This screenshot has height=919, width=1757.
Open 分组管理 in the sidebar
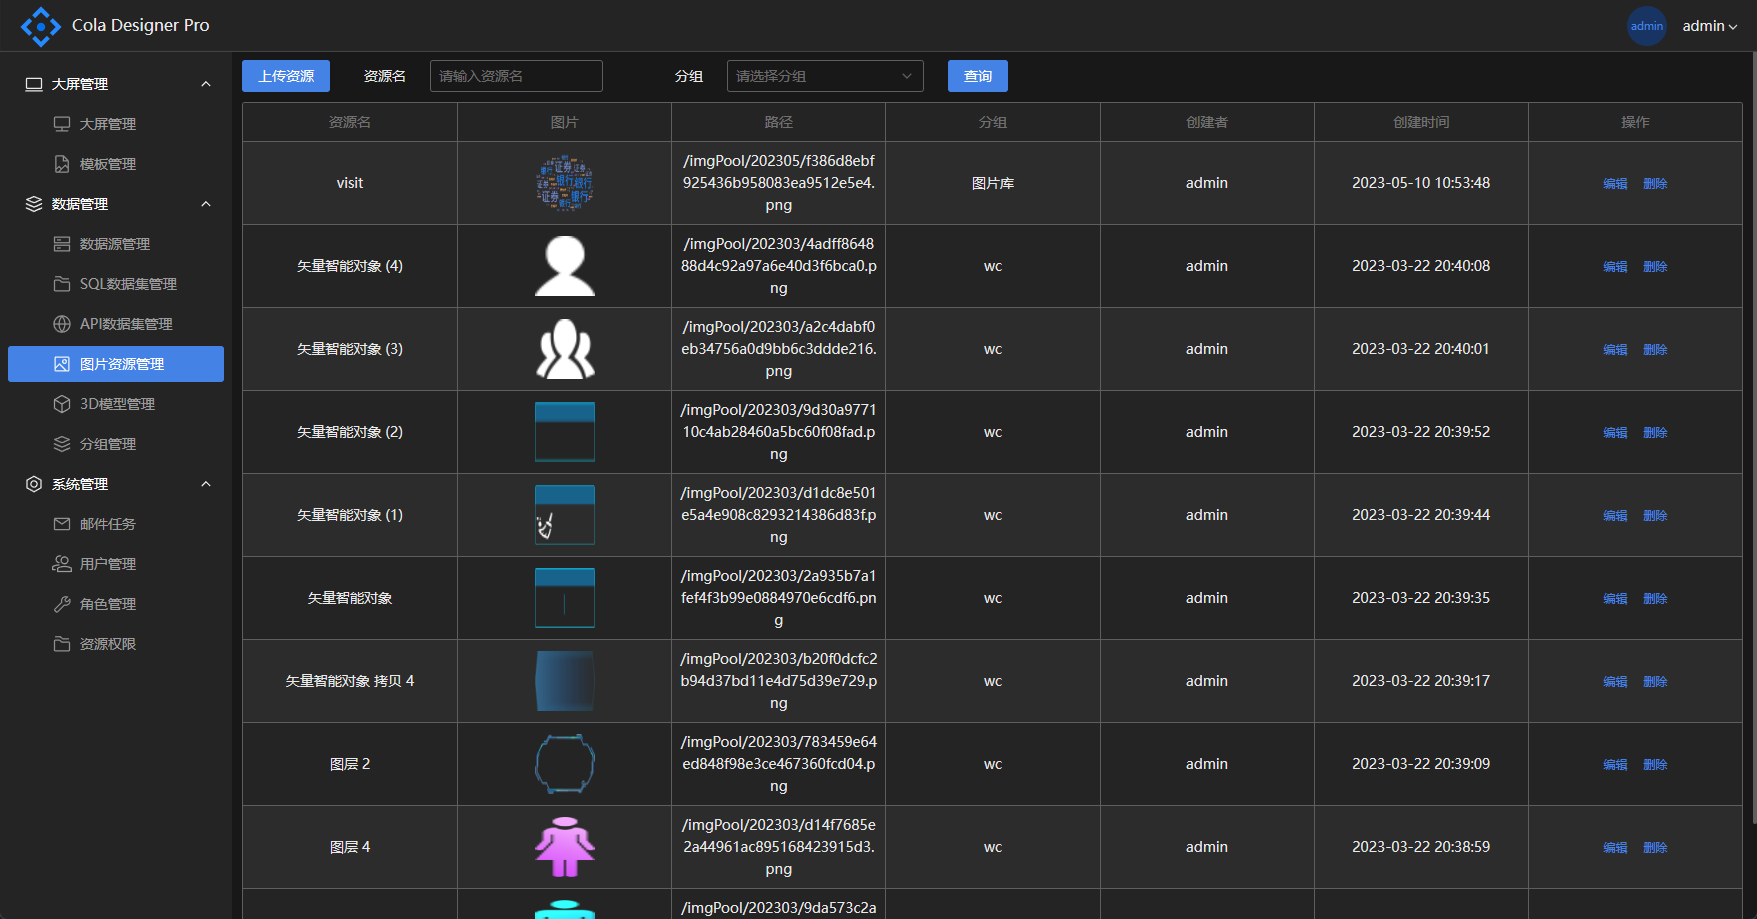point(108,444)
